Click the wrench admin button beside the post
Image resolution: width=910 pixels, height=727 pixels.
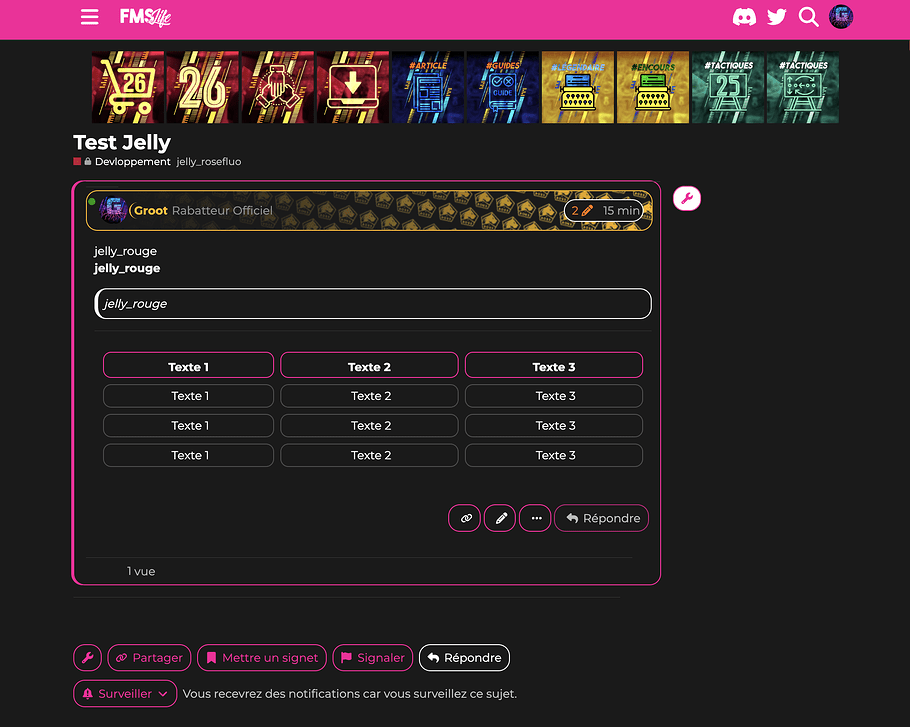click(687, 199)
